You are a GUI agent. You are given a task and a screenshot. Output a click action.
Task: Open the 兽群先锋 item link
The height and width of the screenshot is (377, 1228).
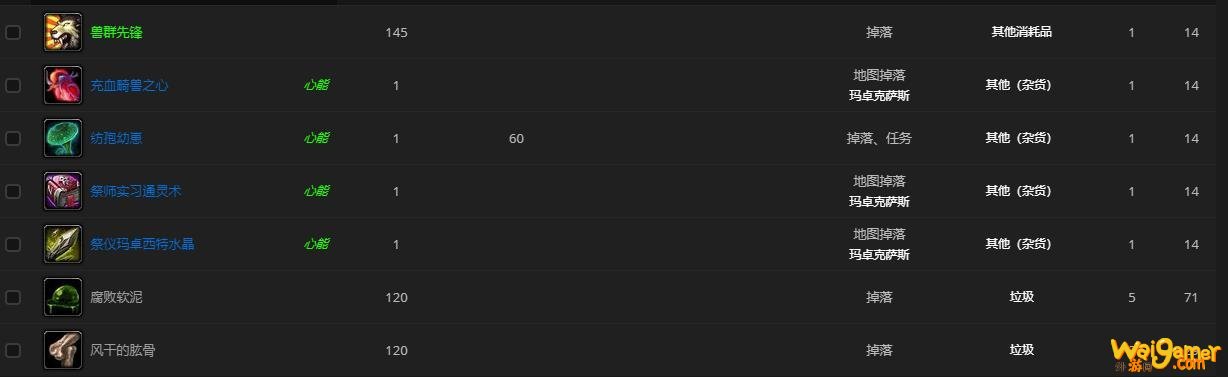tap(116, 32)
